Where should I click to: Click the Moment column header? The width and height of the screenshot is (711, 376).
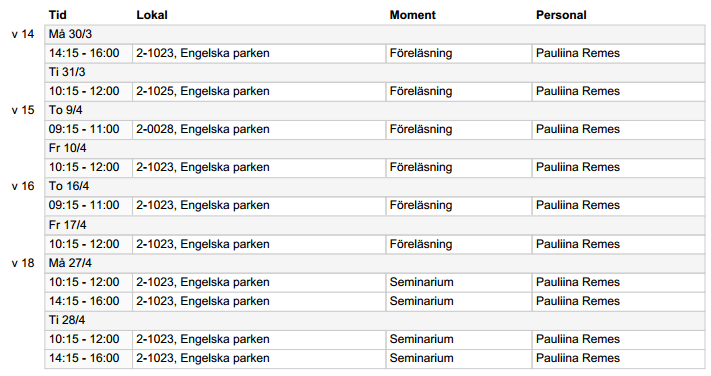[412, 15]
